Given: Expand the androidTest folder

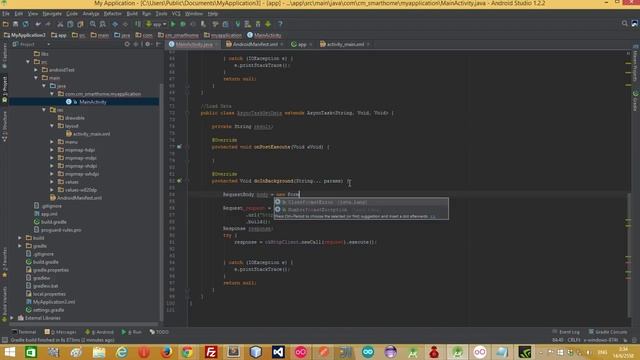Looking at the screenshot, I should pyautogui.click(x=36, y=70).
